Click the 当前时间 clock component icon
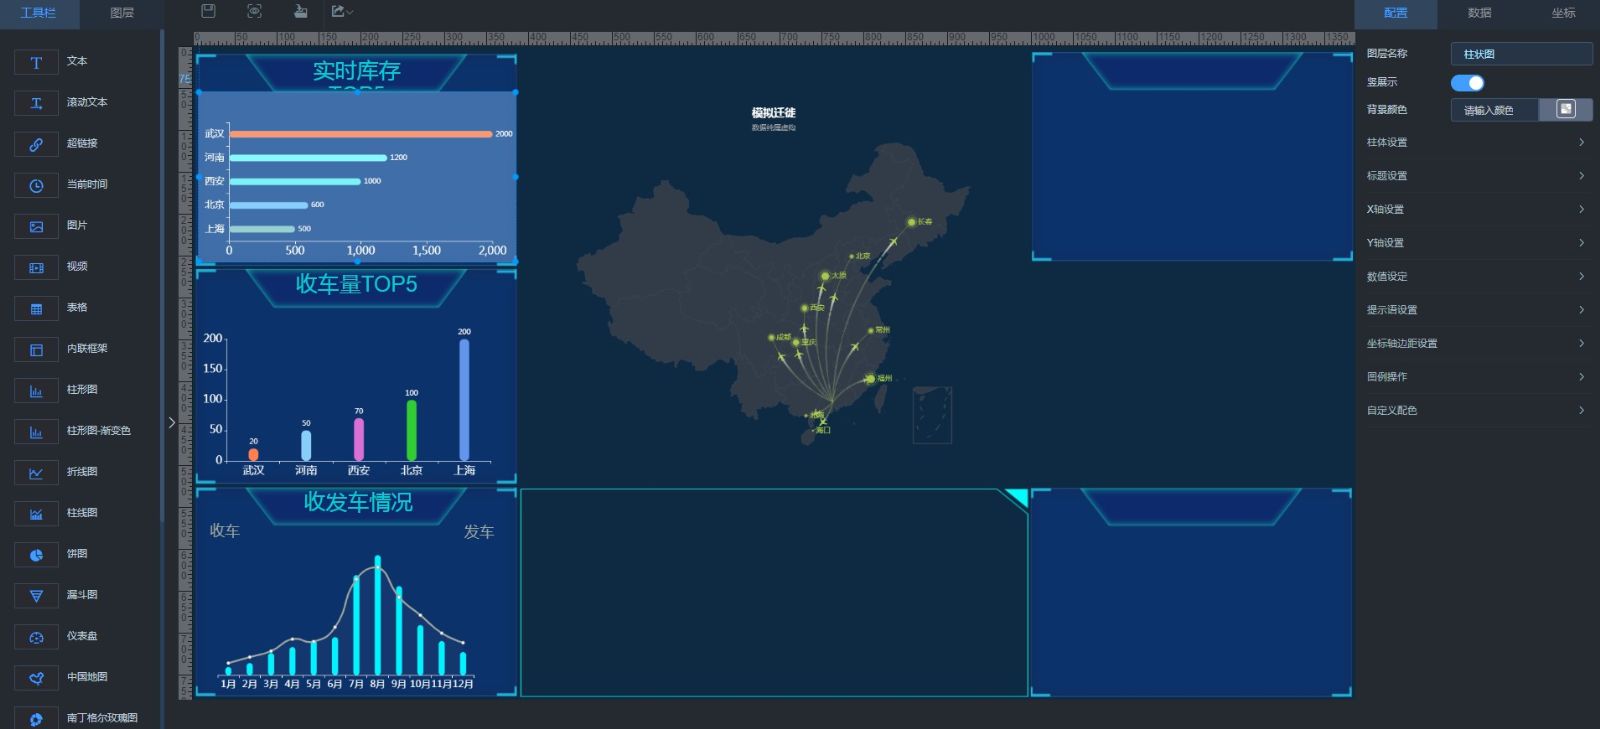This screenshot has width=1600, height=729. (36, 185)
